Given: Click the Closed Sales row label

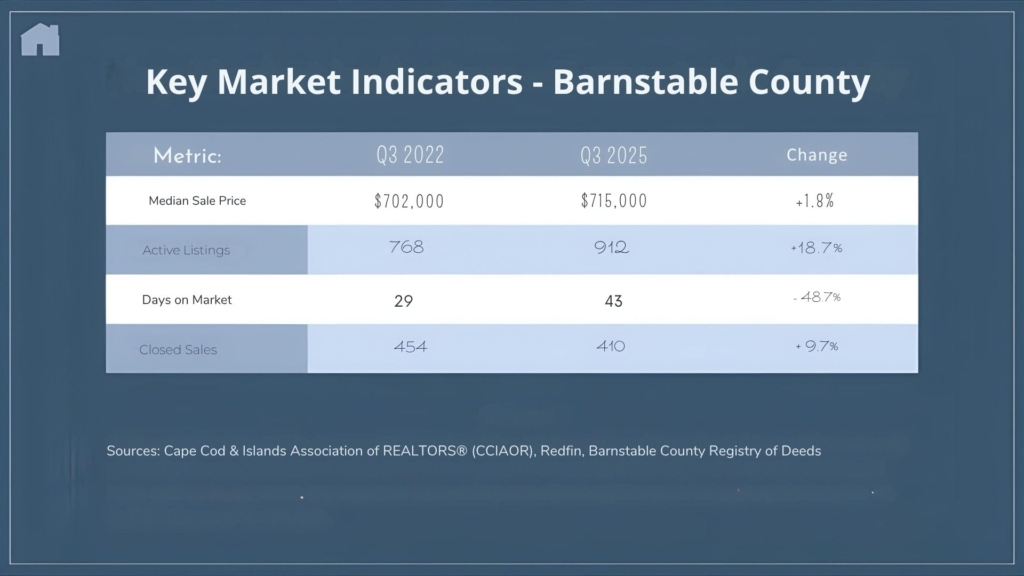Looking at the screenshot, I should click(178, 350).
